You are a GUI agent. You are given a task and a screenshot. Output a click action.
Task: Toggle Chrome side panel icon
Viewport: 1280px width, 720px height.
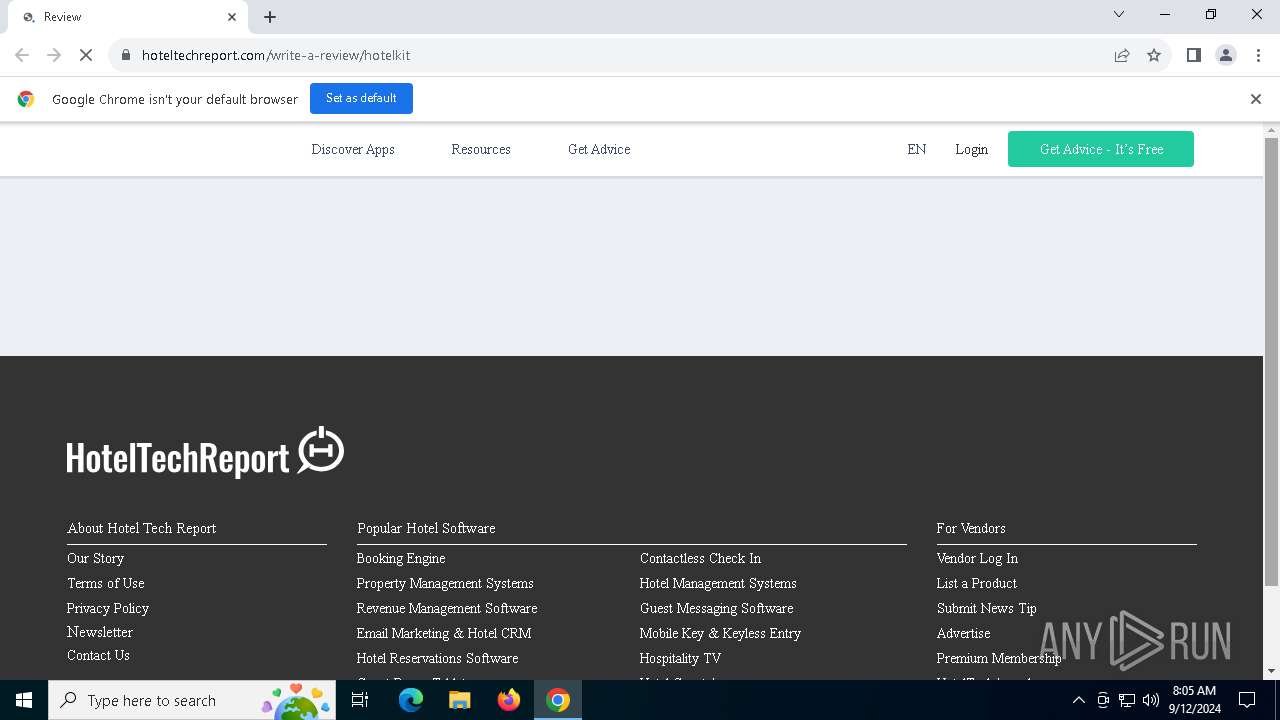point(1193,55)
